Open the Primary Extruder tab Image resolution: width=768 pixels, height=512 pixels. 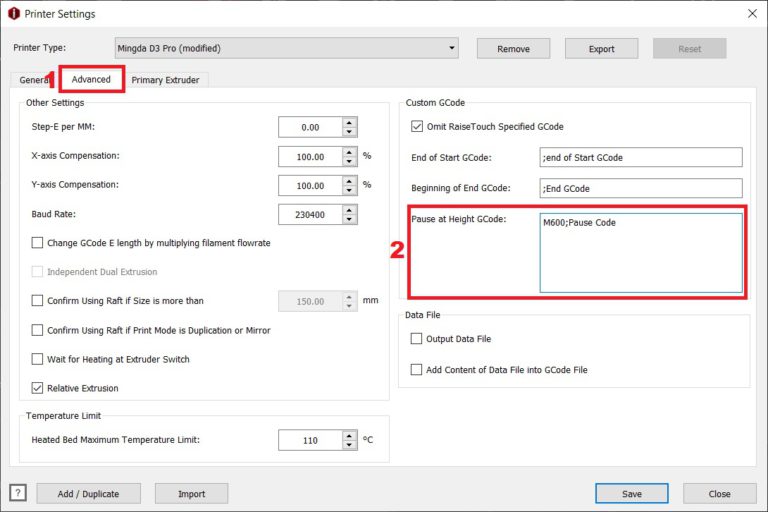pos(165,80)
